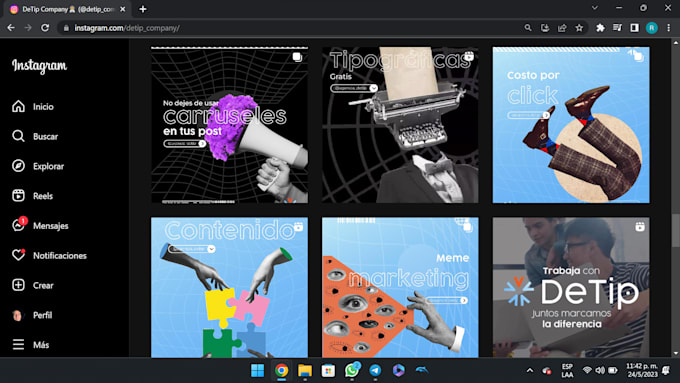Open the Windows Start menu
Image resolution: width=680 pixels, height=383 pixels.
(x=258, y=370)
